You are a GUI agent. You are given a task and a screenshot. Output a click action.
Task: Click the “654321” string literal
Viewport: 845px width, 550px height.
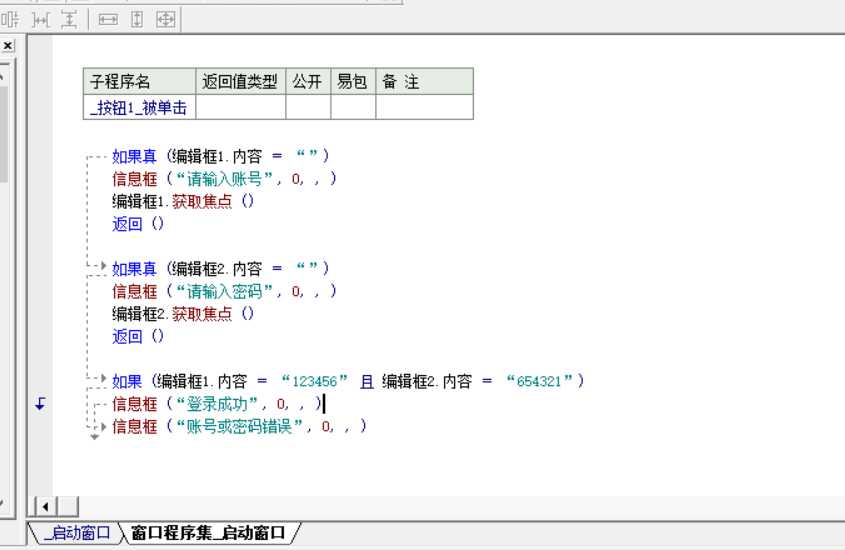point(539,381)
